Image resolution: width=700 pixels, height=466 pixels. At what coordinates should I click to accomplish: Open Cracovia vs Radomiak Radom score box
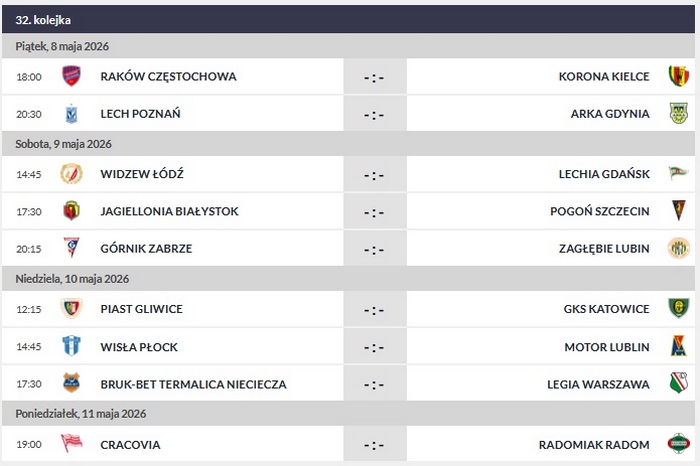(374, 445)
